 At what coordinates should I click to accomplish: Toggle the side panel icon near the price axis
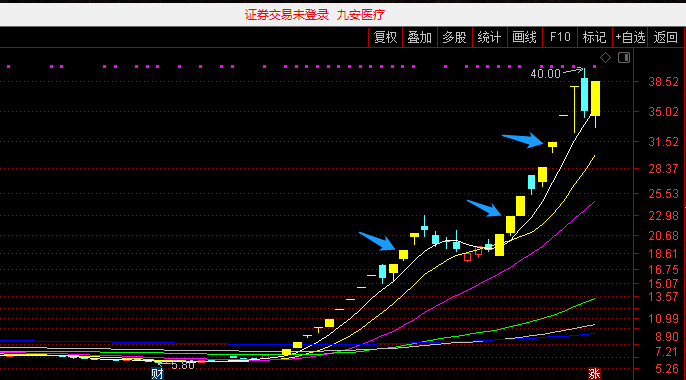(624, 57)
